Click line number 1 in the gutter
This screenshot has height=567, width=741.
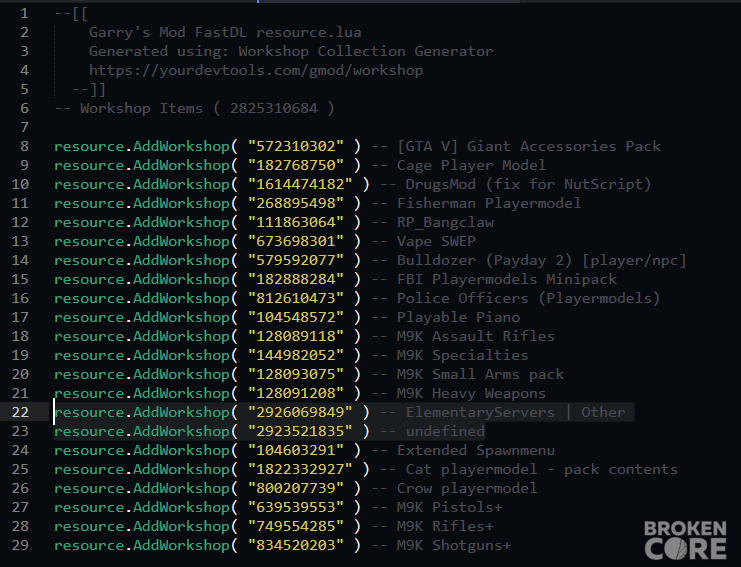pos(24,13)
